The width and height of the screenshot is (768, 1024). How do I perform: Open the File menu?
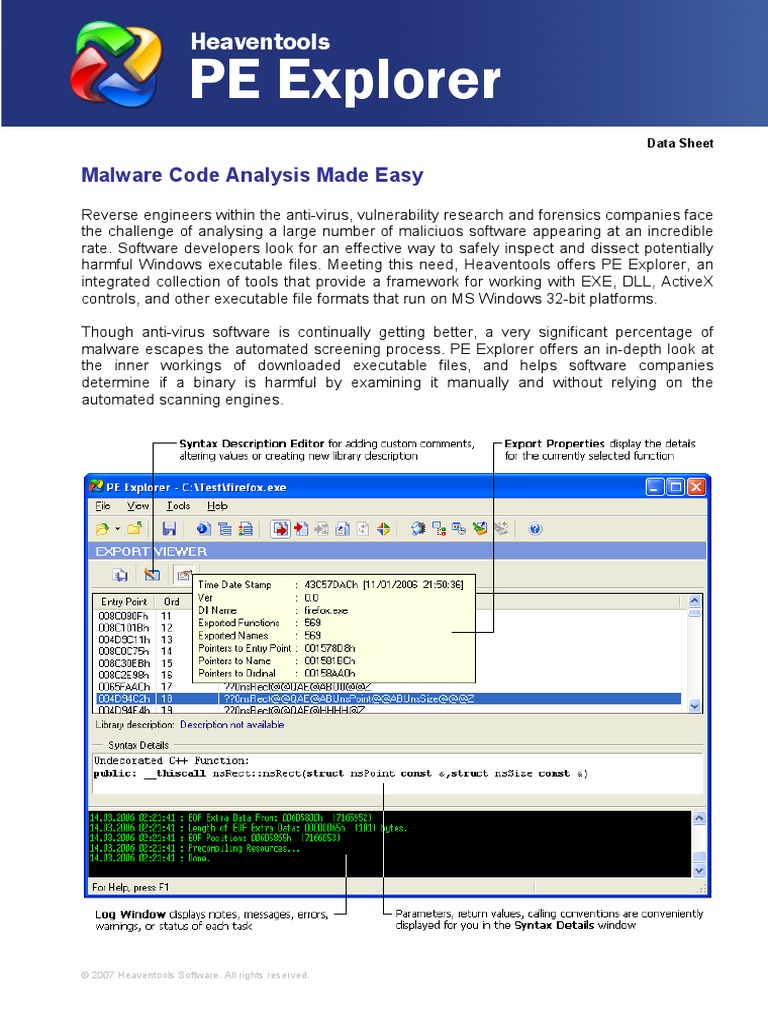[x=103, y=505]
